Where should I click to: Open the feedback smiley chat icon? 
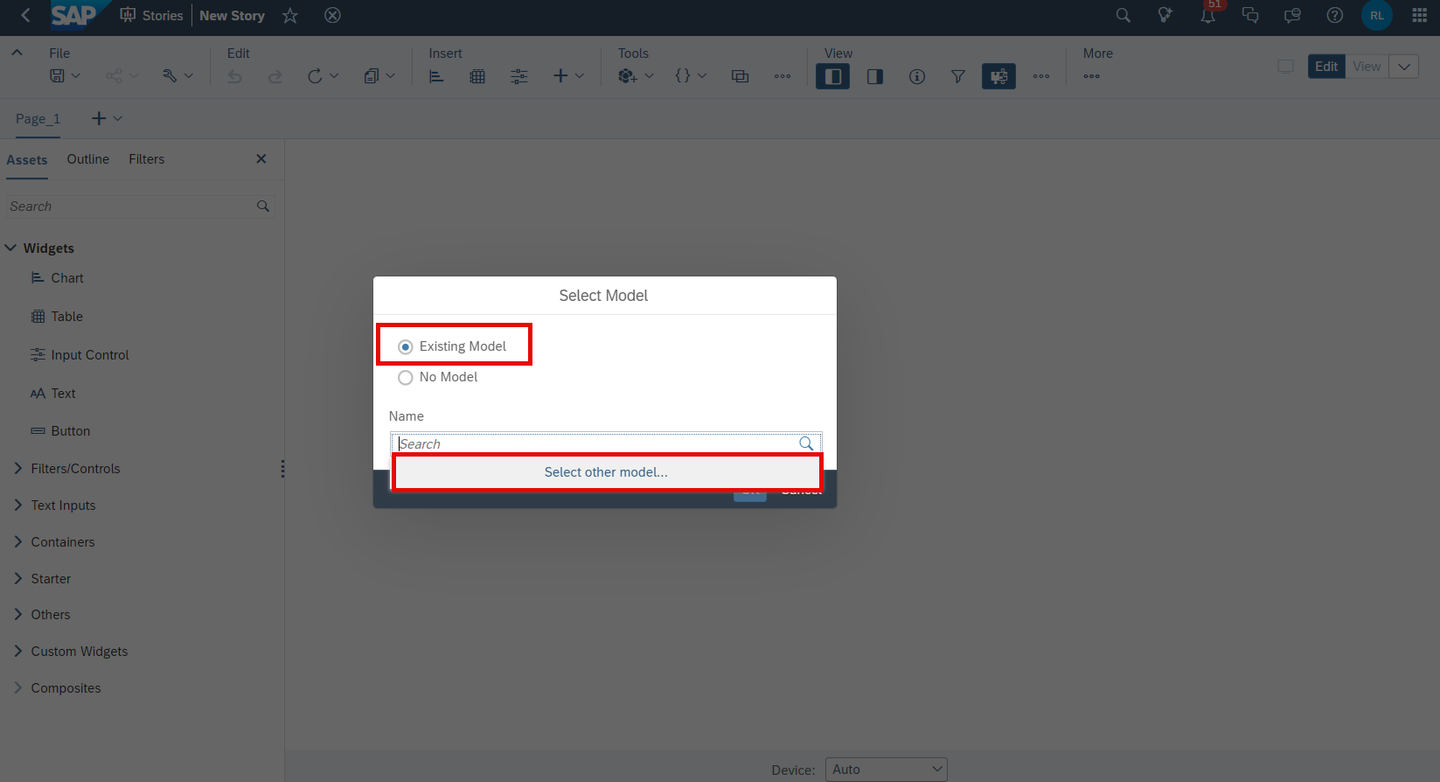click(x=1292, y=15)
